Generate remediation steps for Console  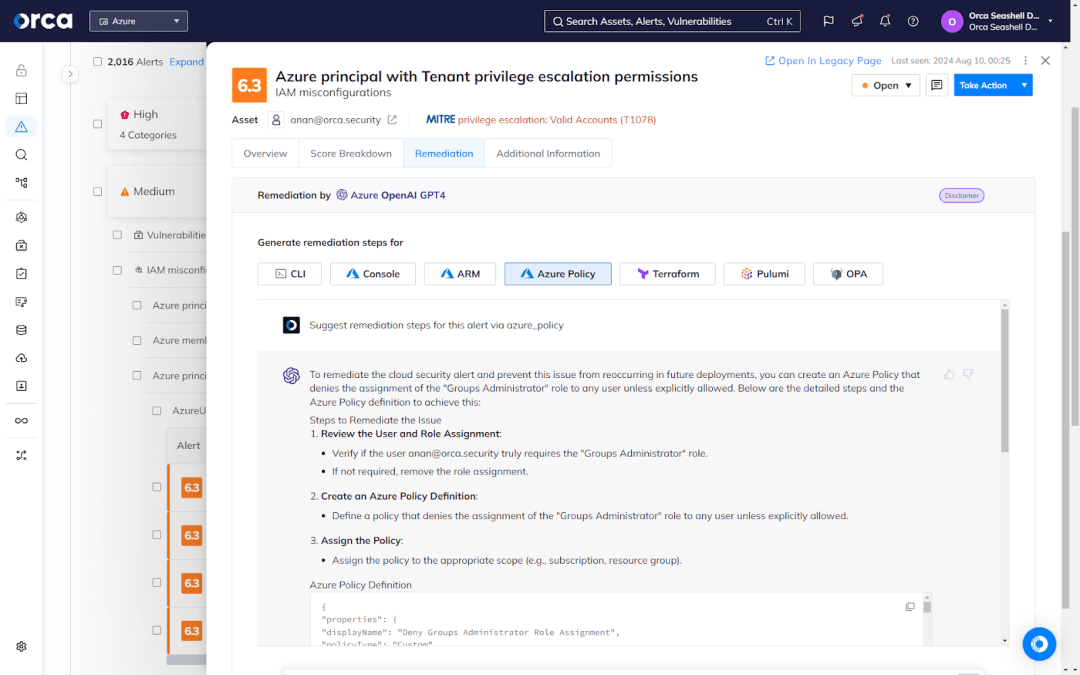coord(373,274)
